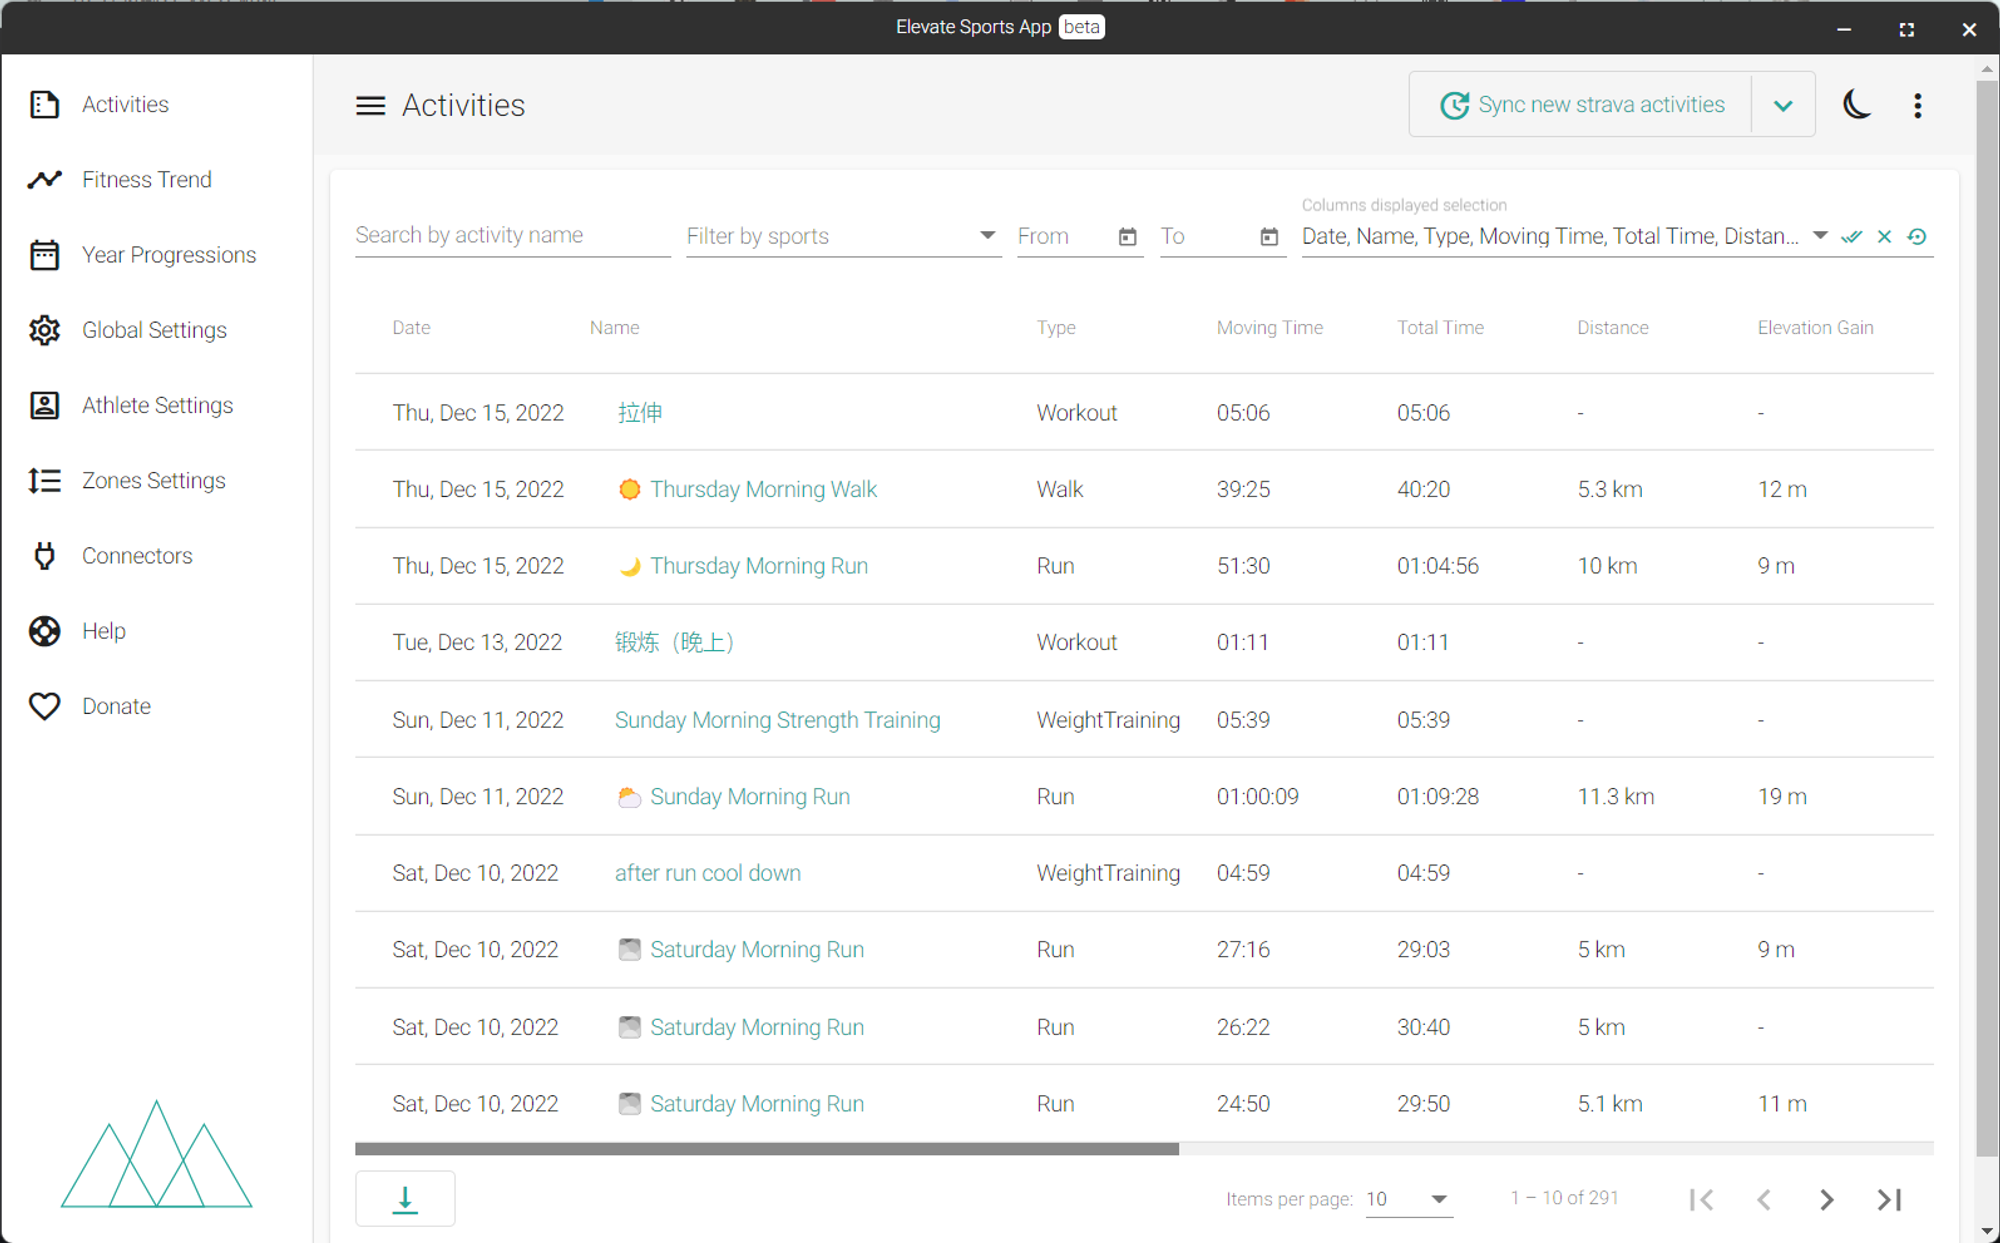The width and height of the screenshot is (2000, 1243).
Task: Toggle the hamburger menu icon
Action: pos(370,105)
